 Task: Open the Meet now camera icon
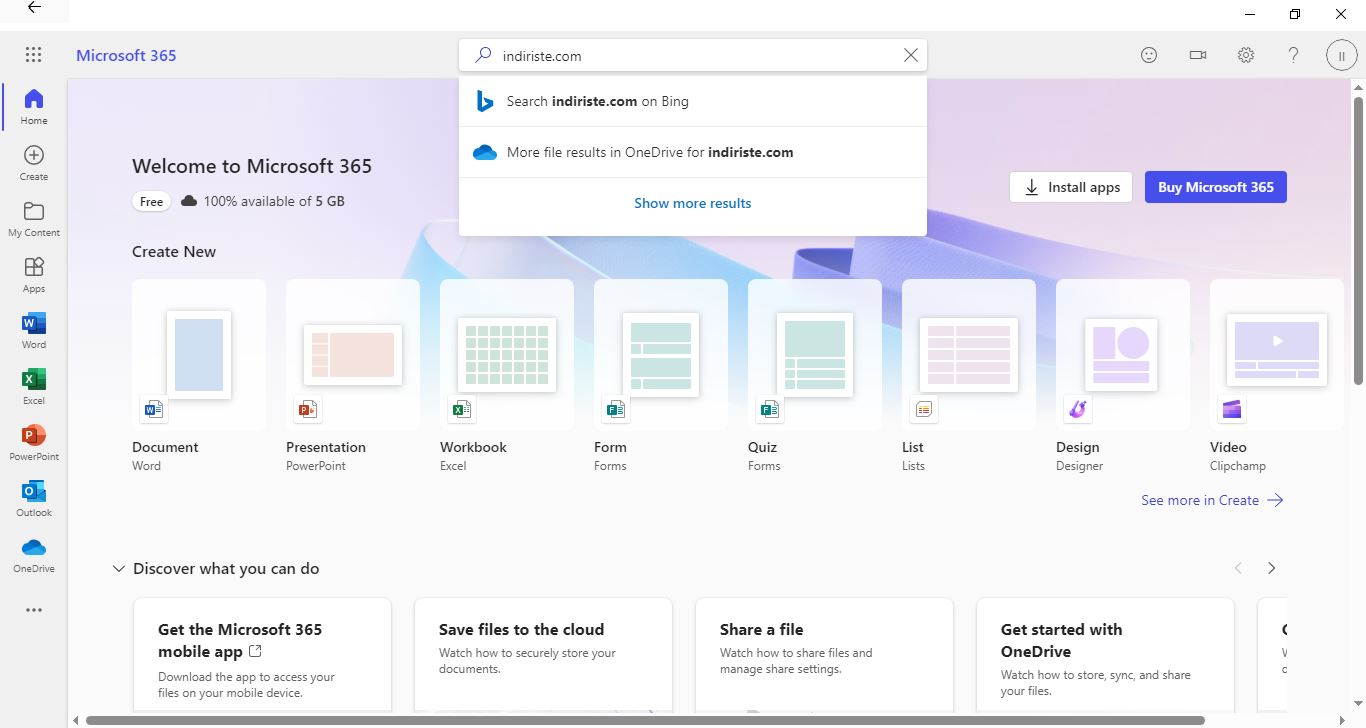[x=1198, y=55]
